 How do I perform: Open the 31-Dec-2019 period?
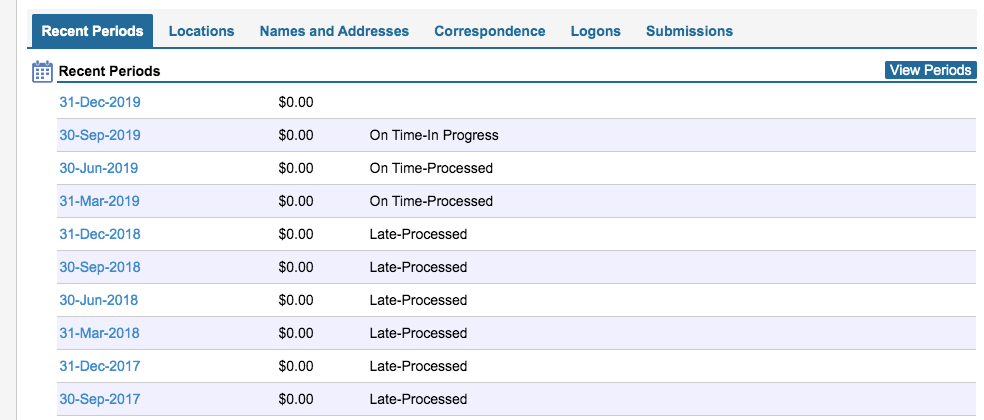100,102
